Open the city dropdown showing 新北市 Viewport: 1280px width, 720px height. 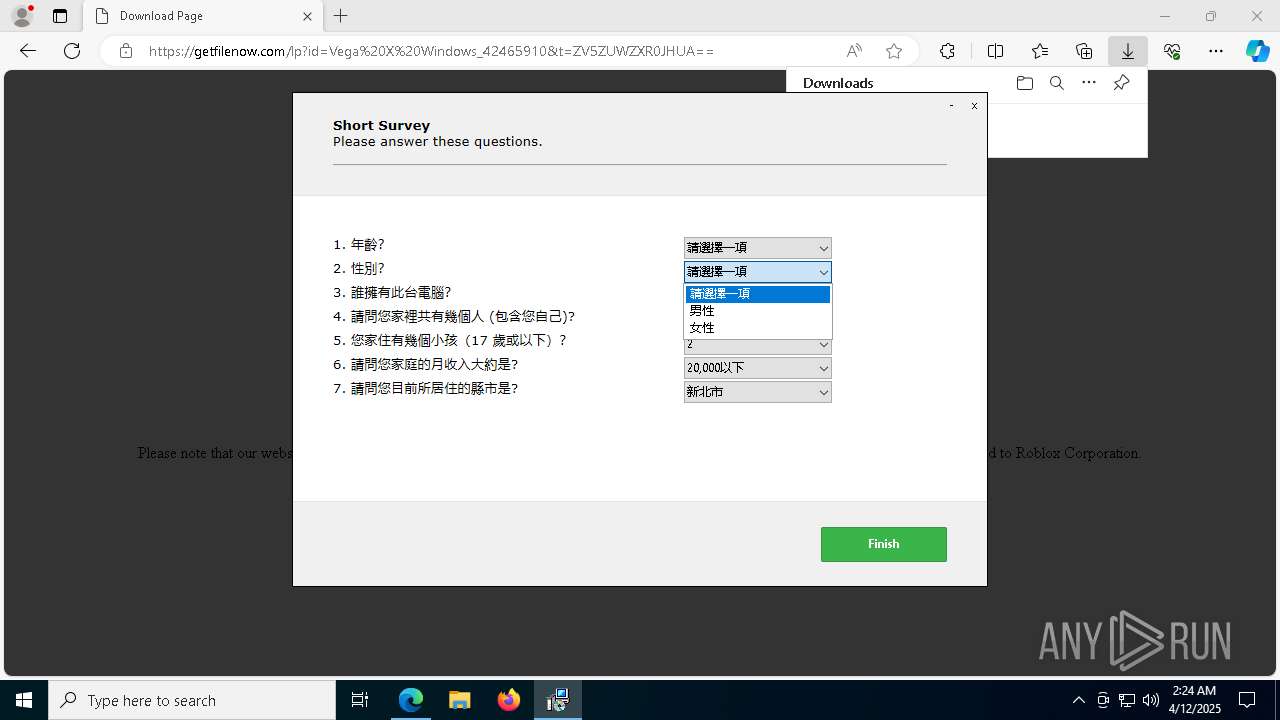[x=757, y=392]
